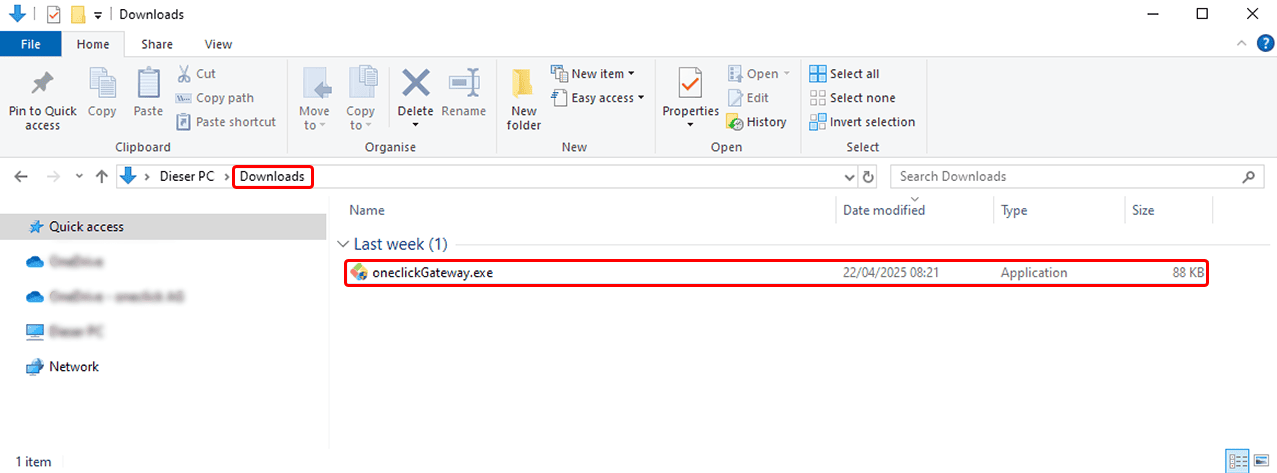1277x473 pixels.
Task: Open Properties via checkmark icon
Action: pyautogui.click(x=690, y=83)
